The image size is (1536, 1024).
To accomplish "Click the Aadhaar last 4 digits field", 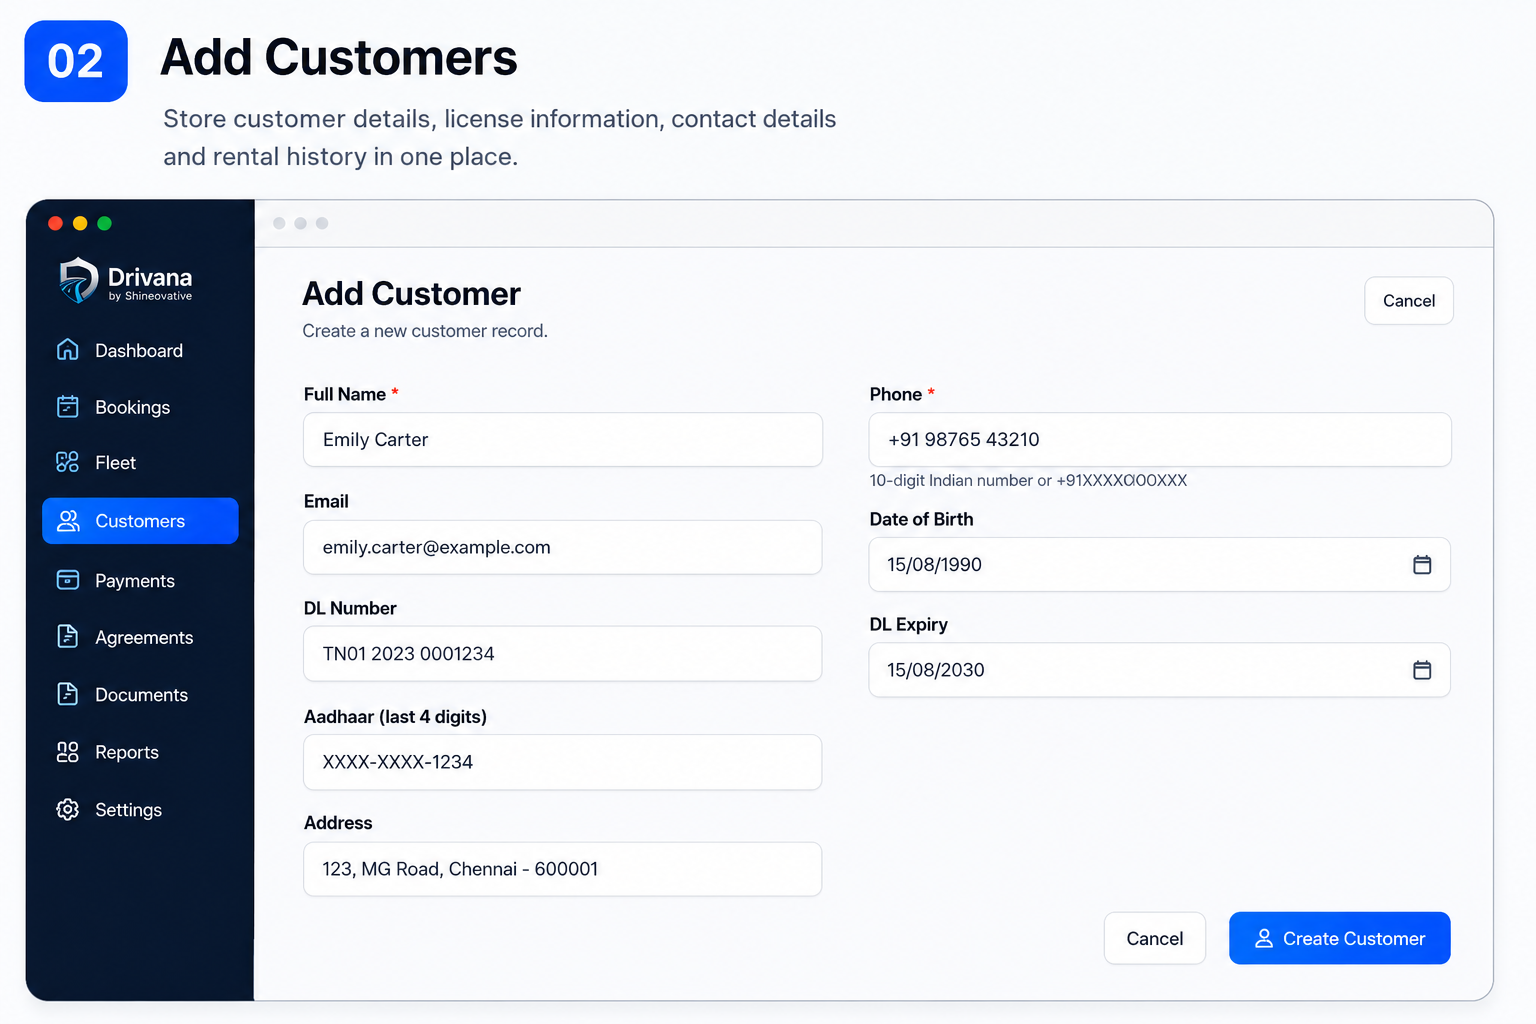I will pos(563,762).
